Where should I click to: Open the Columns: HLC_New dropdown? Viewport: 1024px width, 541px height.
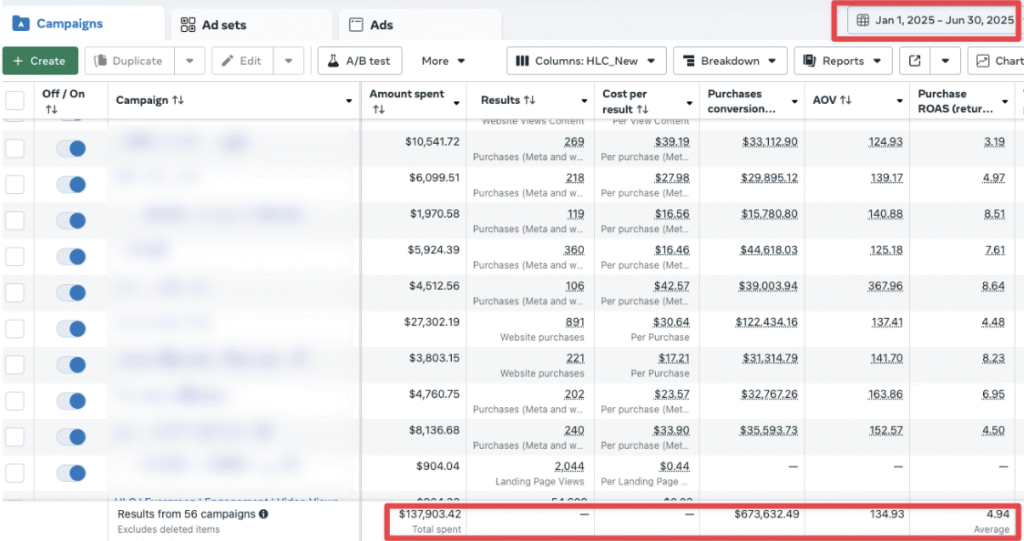(586, 61)
